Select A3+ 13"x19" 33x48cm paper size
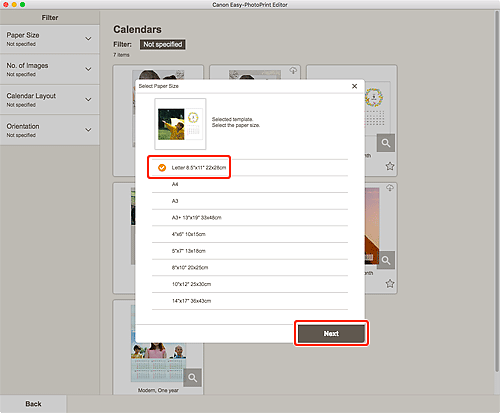Viewport: 500px width, 413px height. (250, 218)
